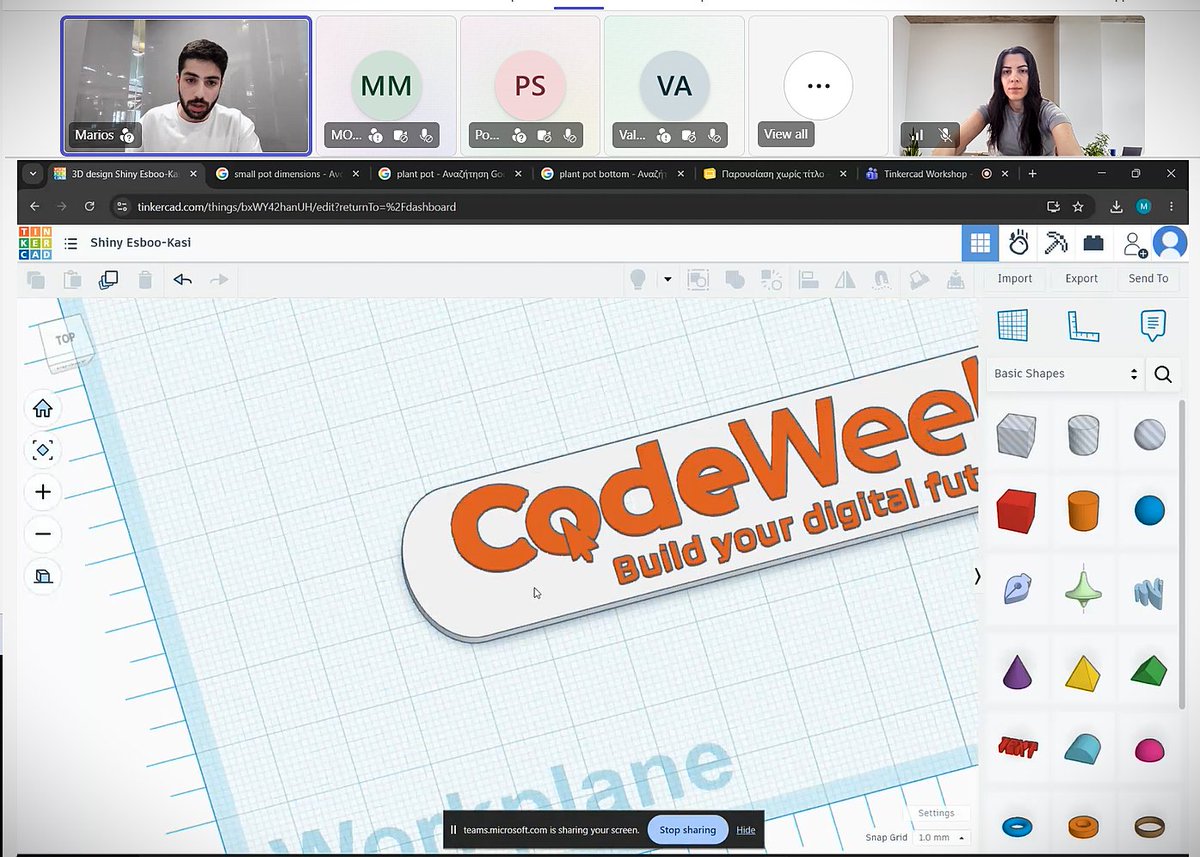
Task: Select the Notes tool in the side panel
Action: pyautogui.click(x=1153, y=325)
